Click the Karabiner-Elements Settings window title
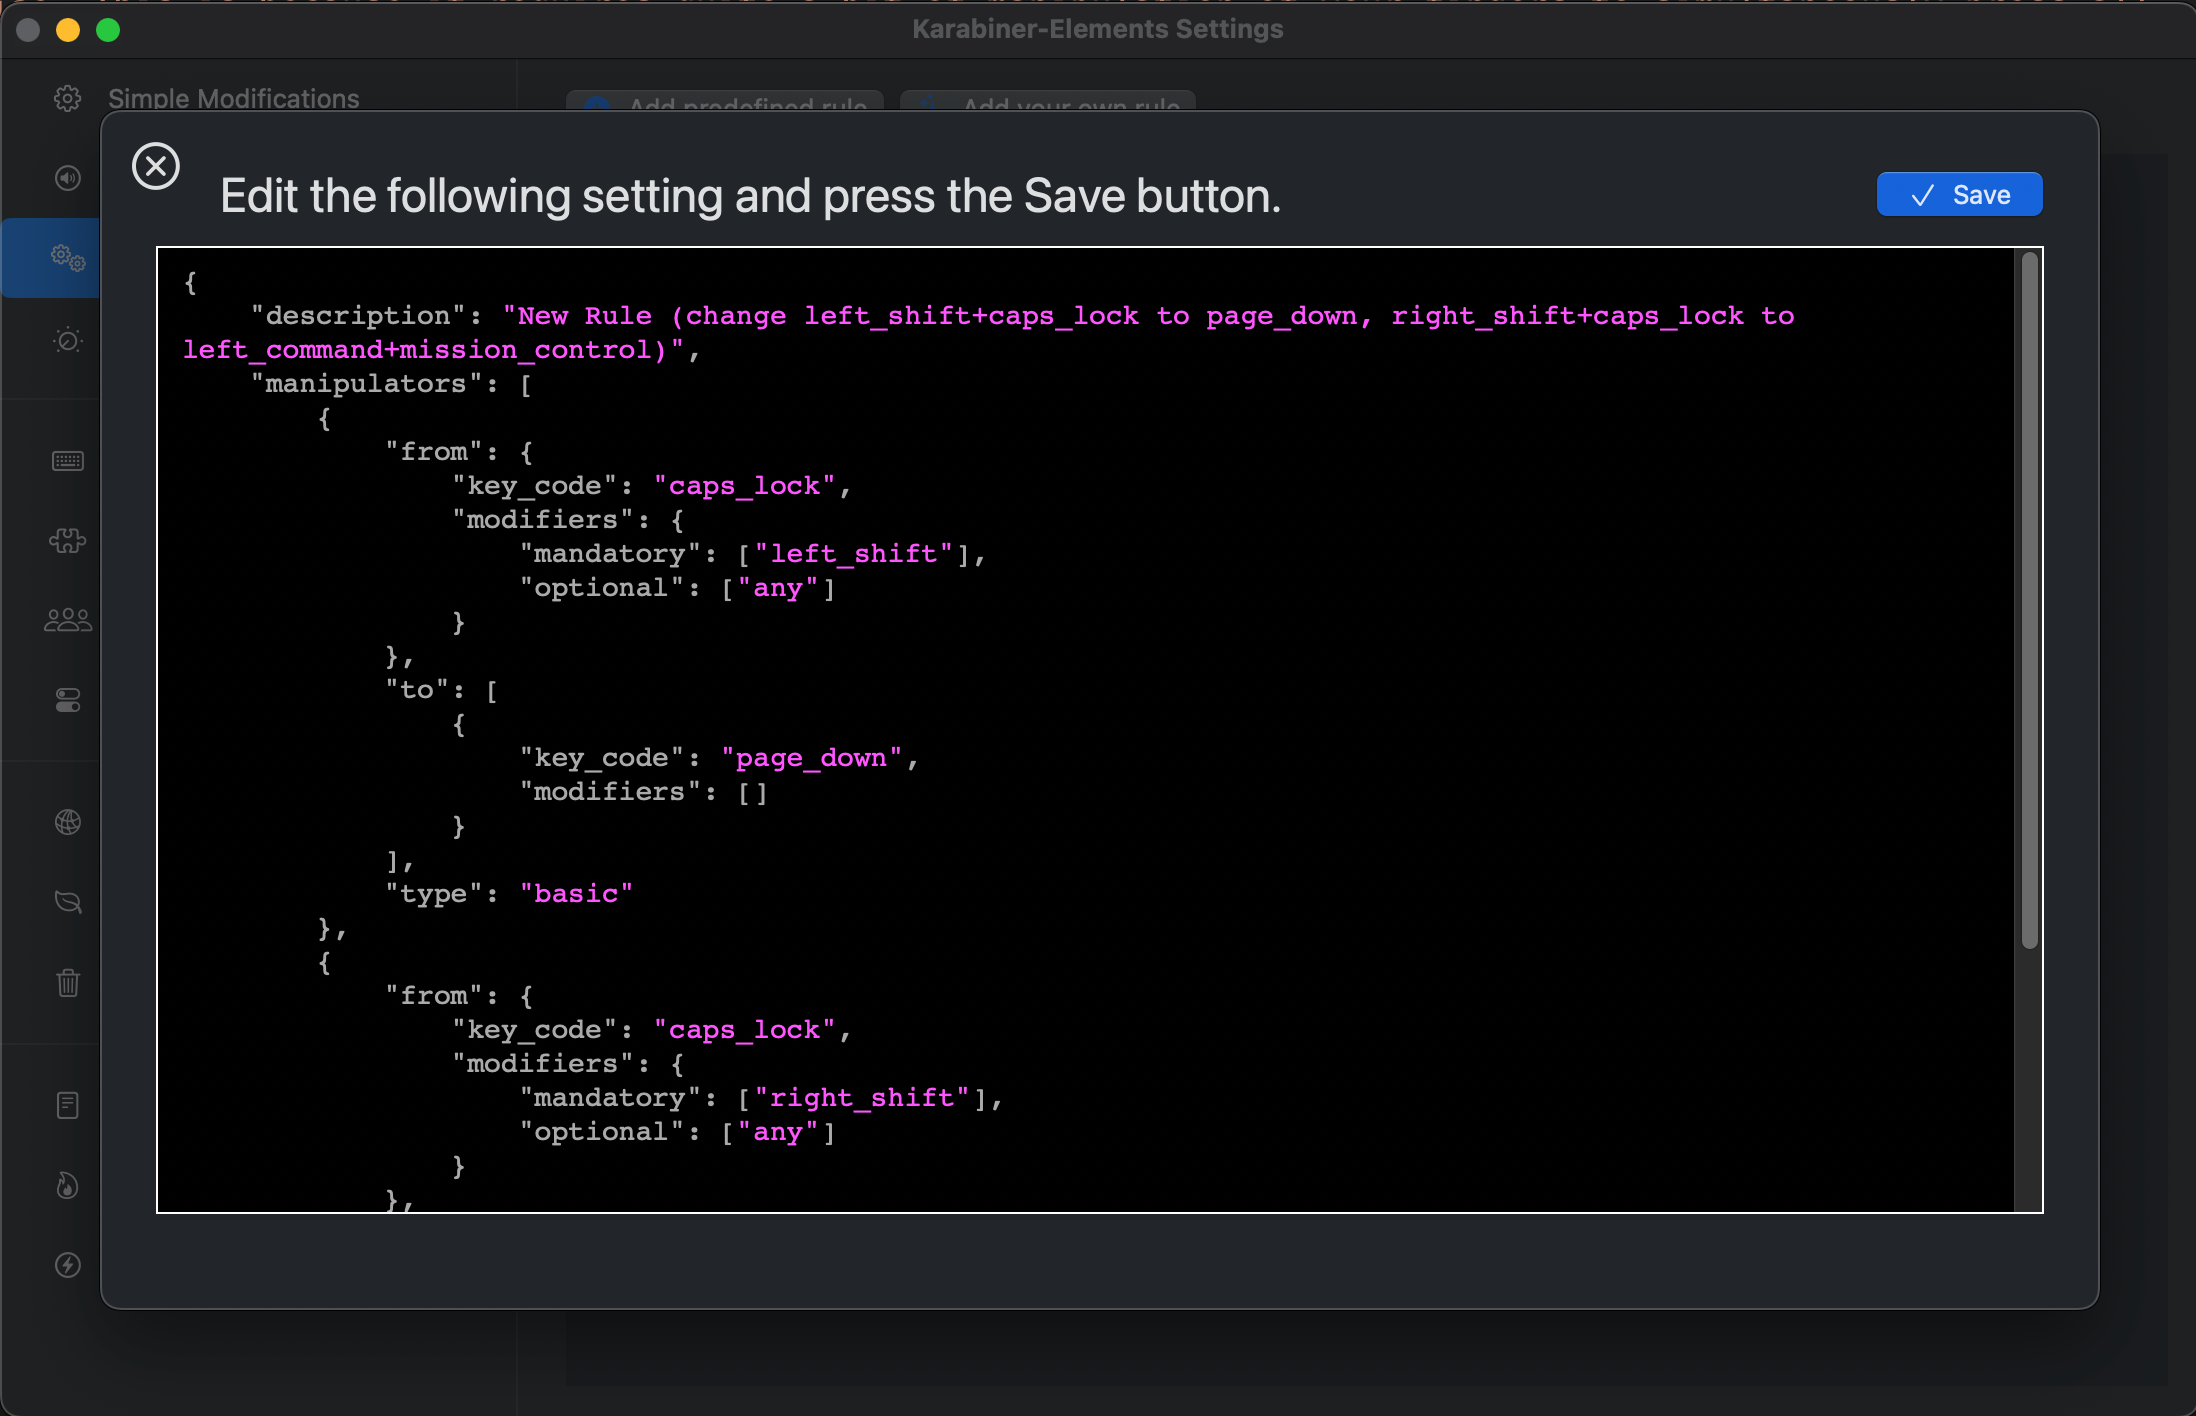This screenshot has height=1416, width=2196. pos(1097,29)
